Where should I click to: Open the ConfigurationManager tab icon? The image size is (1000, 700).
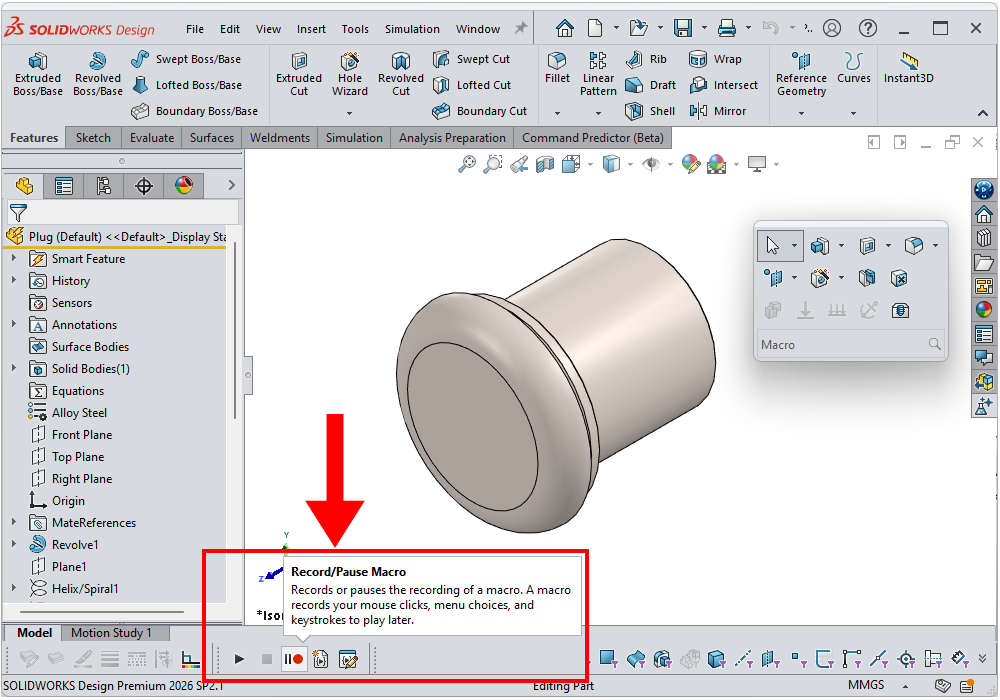click(103, 186)
